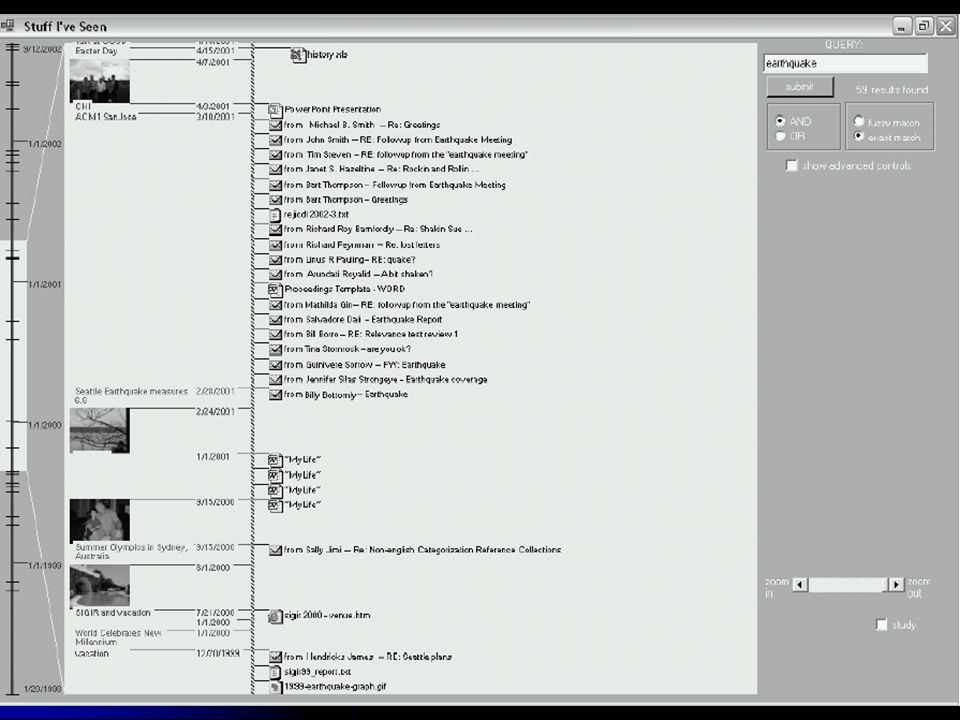Open the Easter Day group photo thumbnail
The height and width of the screenshot is (720, 960).
(x=100, y=81)
